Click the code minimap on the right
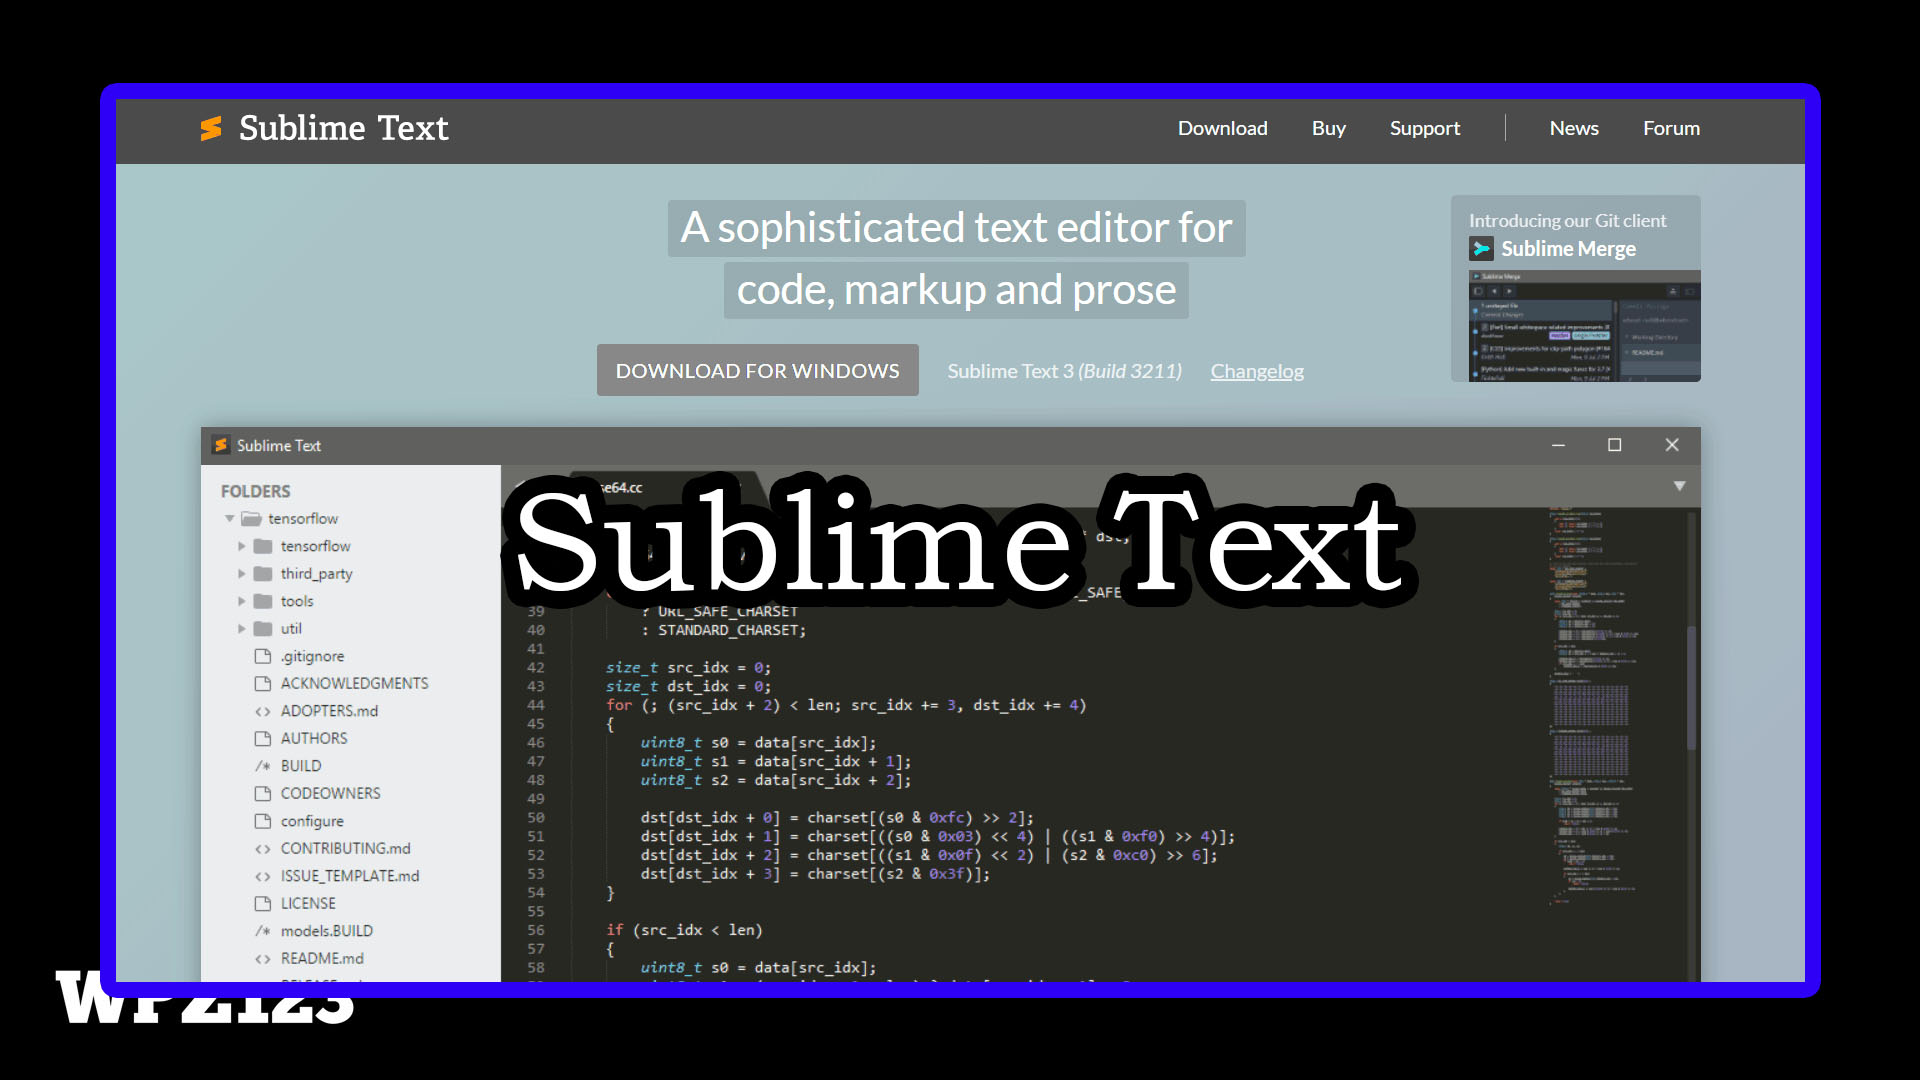The height and width of the screenshot is (1080, 1920). (1594, 705)
